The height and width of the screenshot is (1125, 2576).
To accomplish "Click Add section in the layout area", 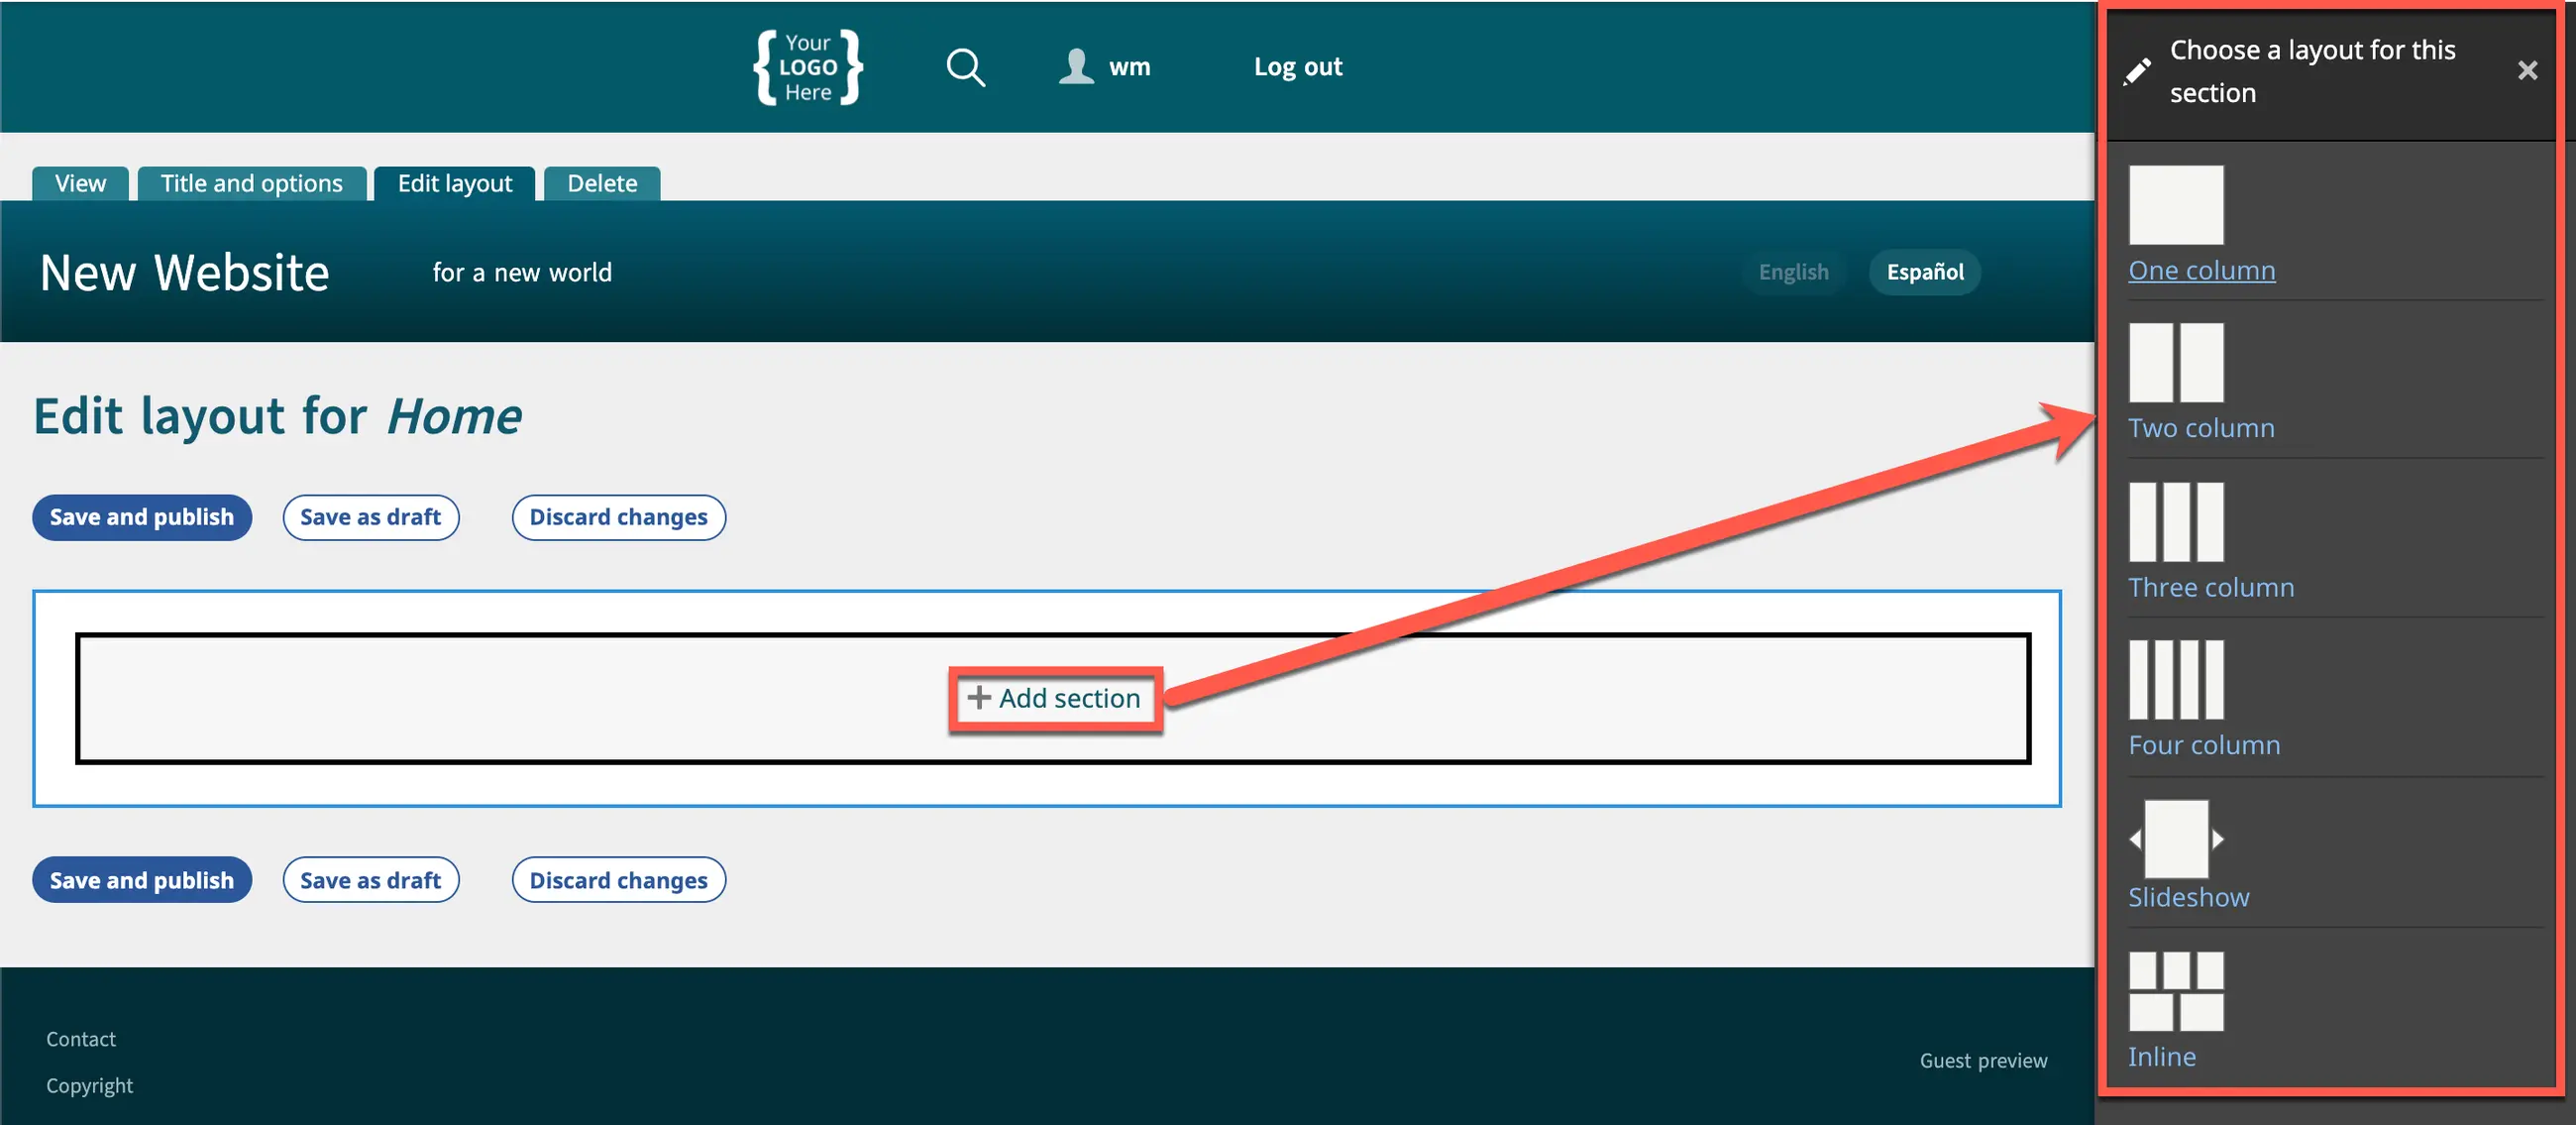I will pyautogui.click(x=1054, y=698).
